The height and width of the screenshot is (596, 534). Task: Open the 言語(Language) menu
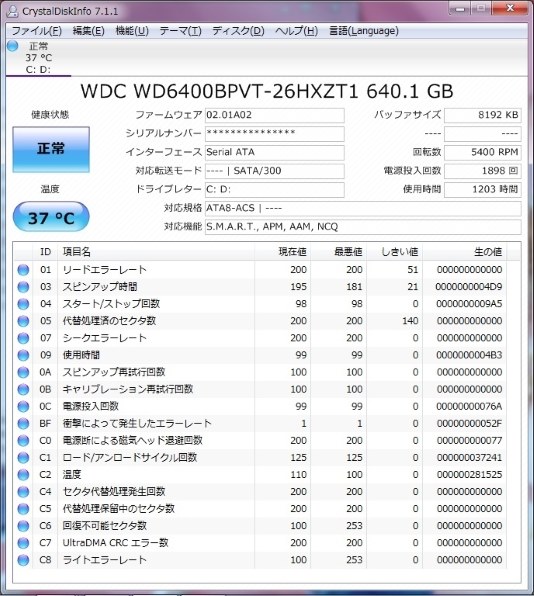pos(363,31)
